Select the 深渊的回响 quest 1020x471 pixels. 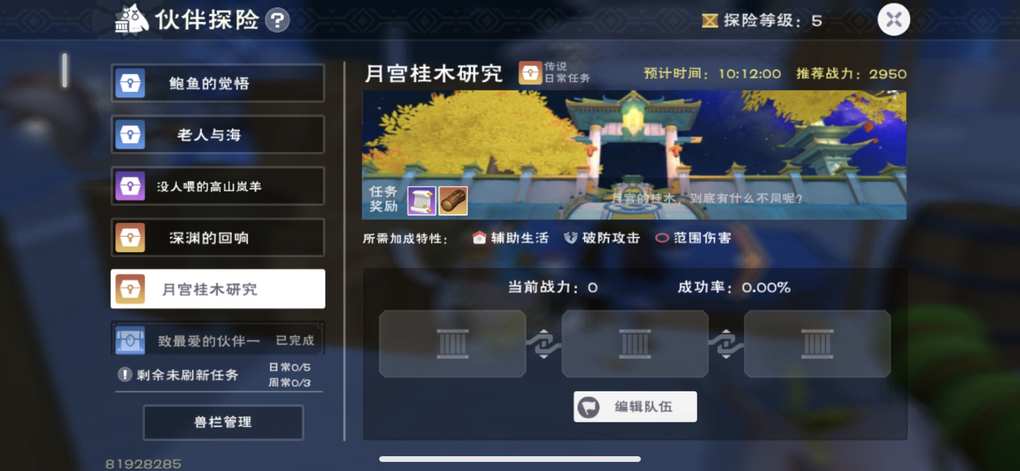point(218,237)
